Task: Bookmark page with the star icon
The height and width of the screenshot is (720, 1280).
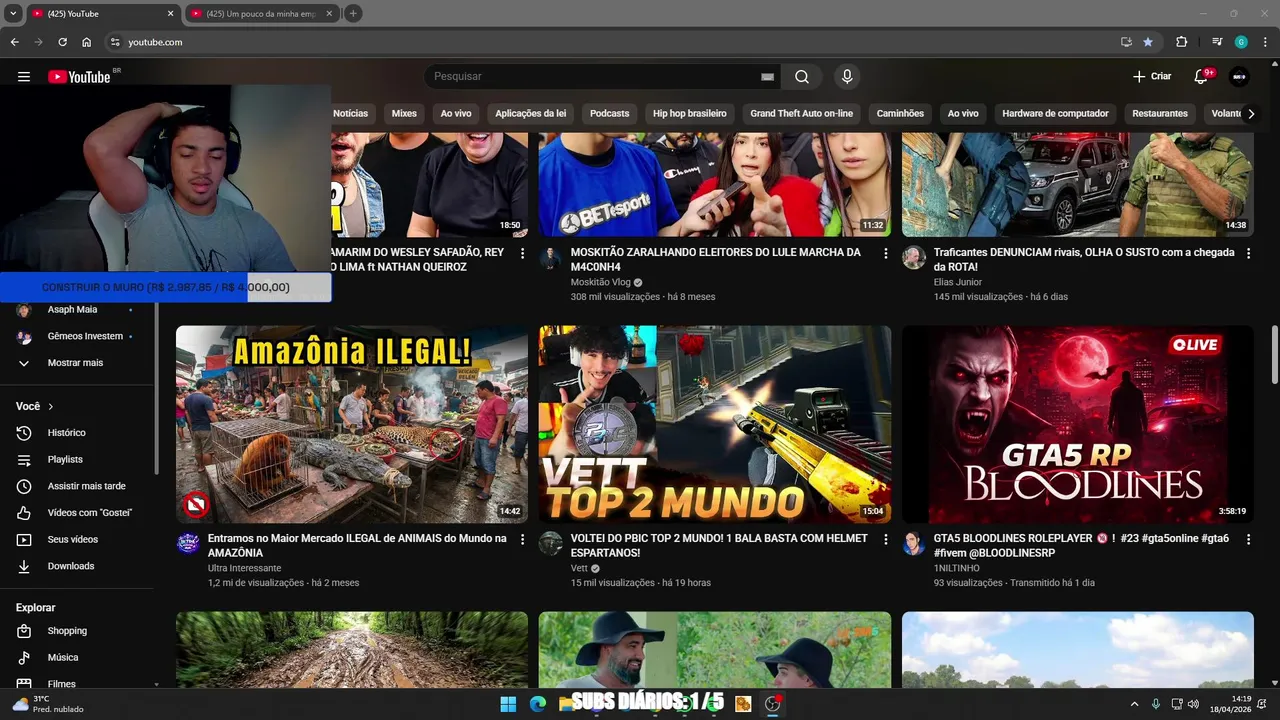Action: pyautogui.click(x=1148, y=42)
